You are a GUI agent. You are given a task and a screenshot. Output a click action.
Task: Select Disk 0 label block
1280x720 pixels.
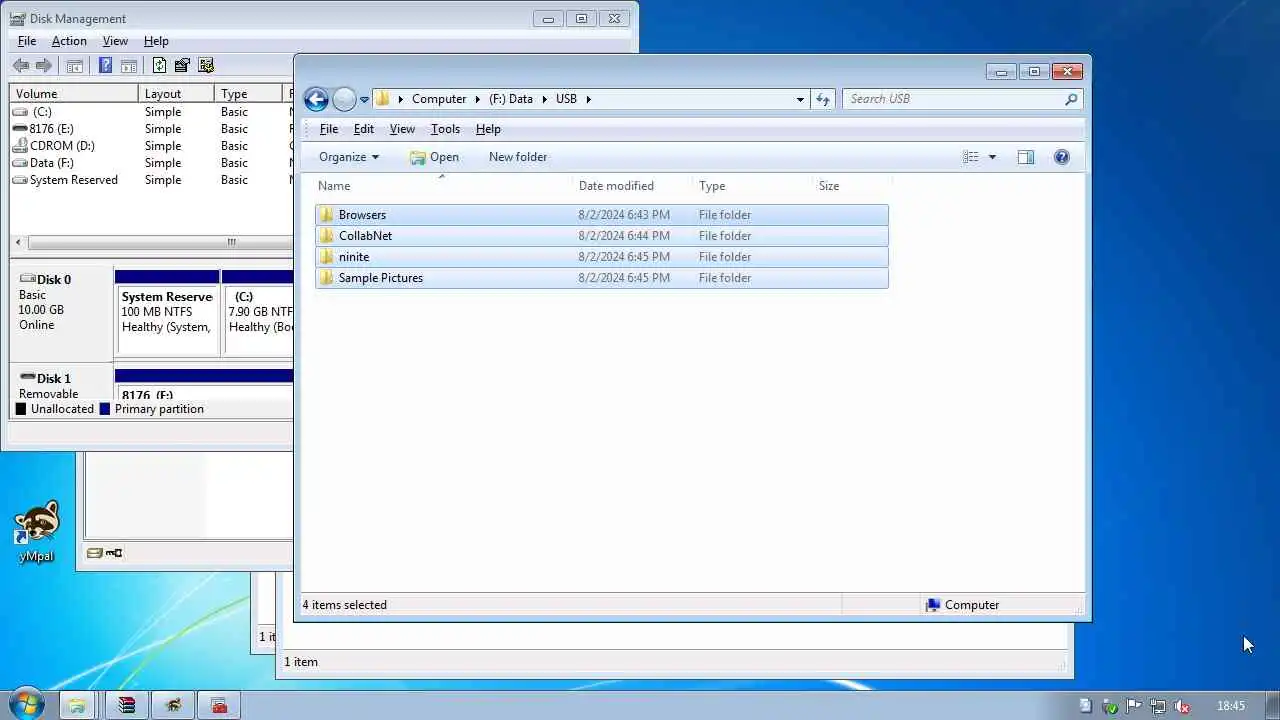(61, 314)
